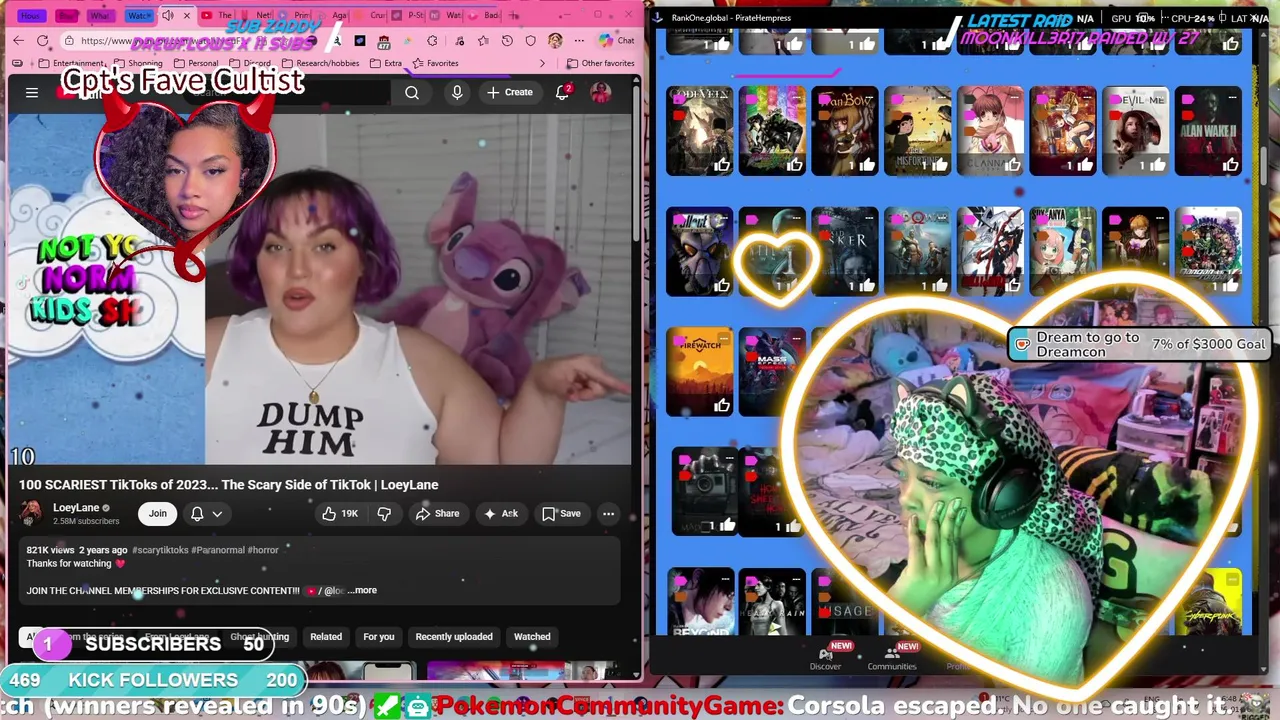Click the Join channel button
This screenshot has height=720, width=1280.
point(158,514)
